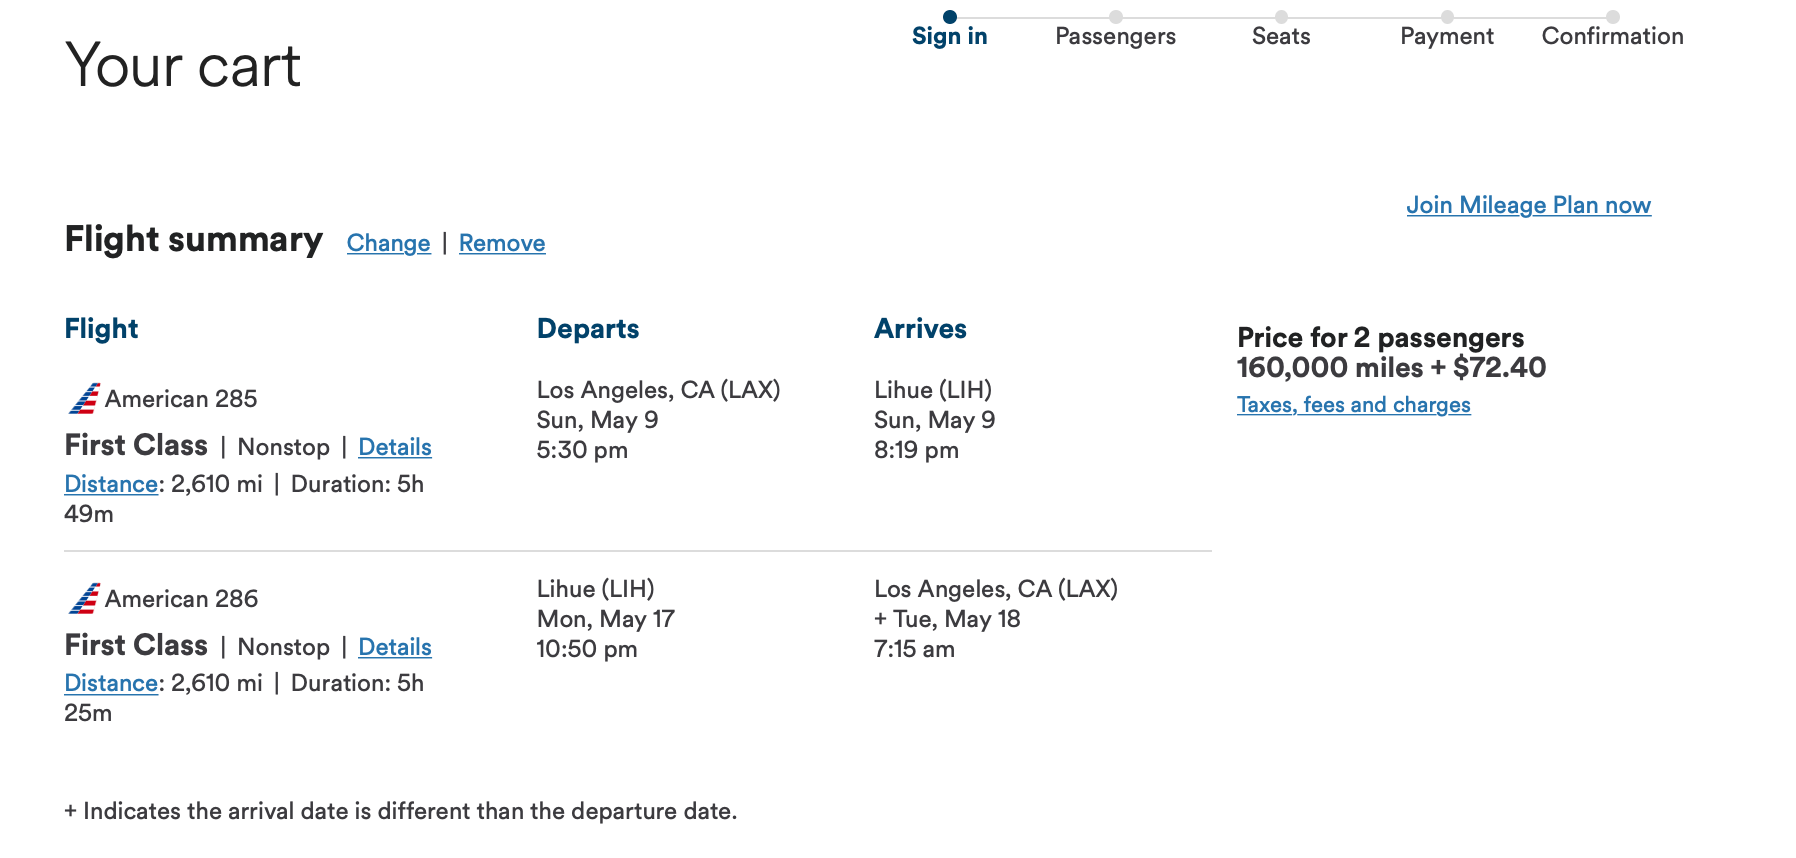Image resolution: width=1796 pixels, height=858 pixels.
Task: Remove the flight from the cart
Action: click(502, 243)
